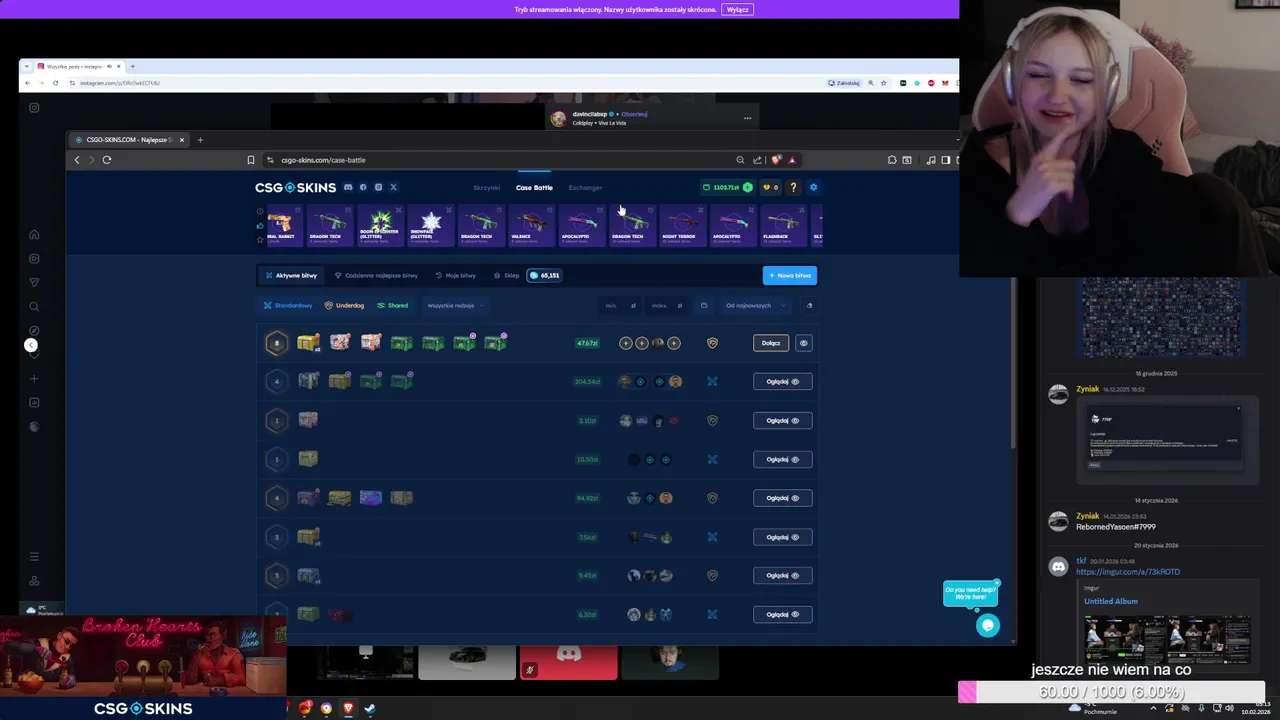Go back in the csgo-skins browser window
Viewport: 1280px width, 720px height.
pos(77,160)
